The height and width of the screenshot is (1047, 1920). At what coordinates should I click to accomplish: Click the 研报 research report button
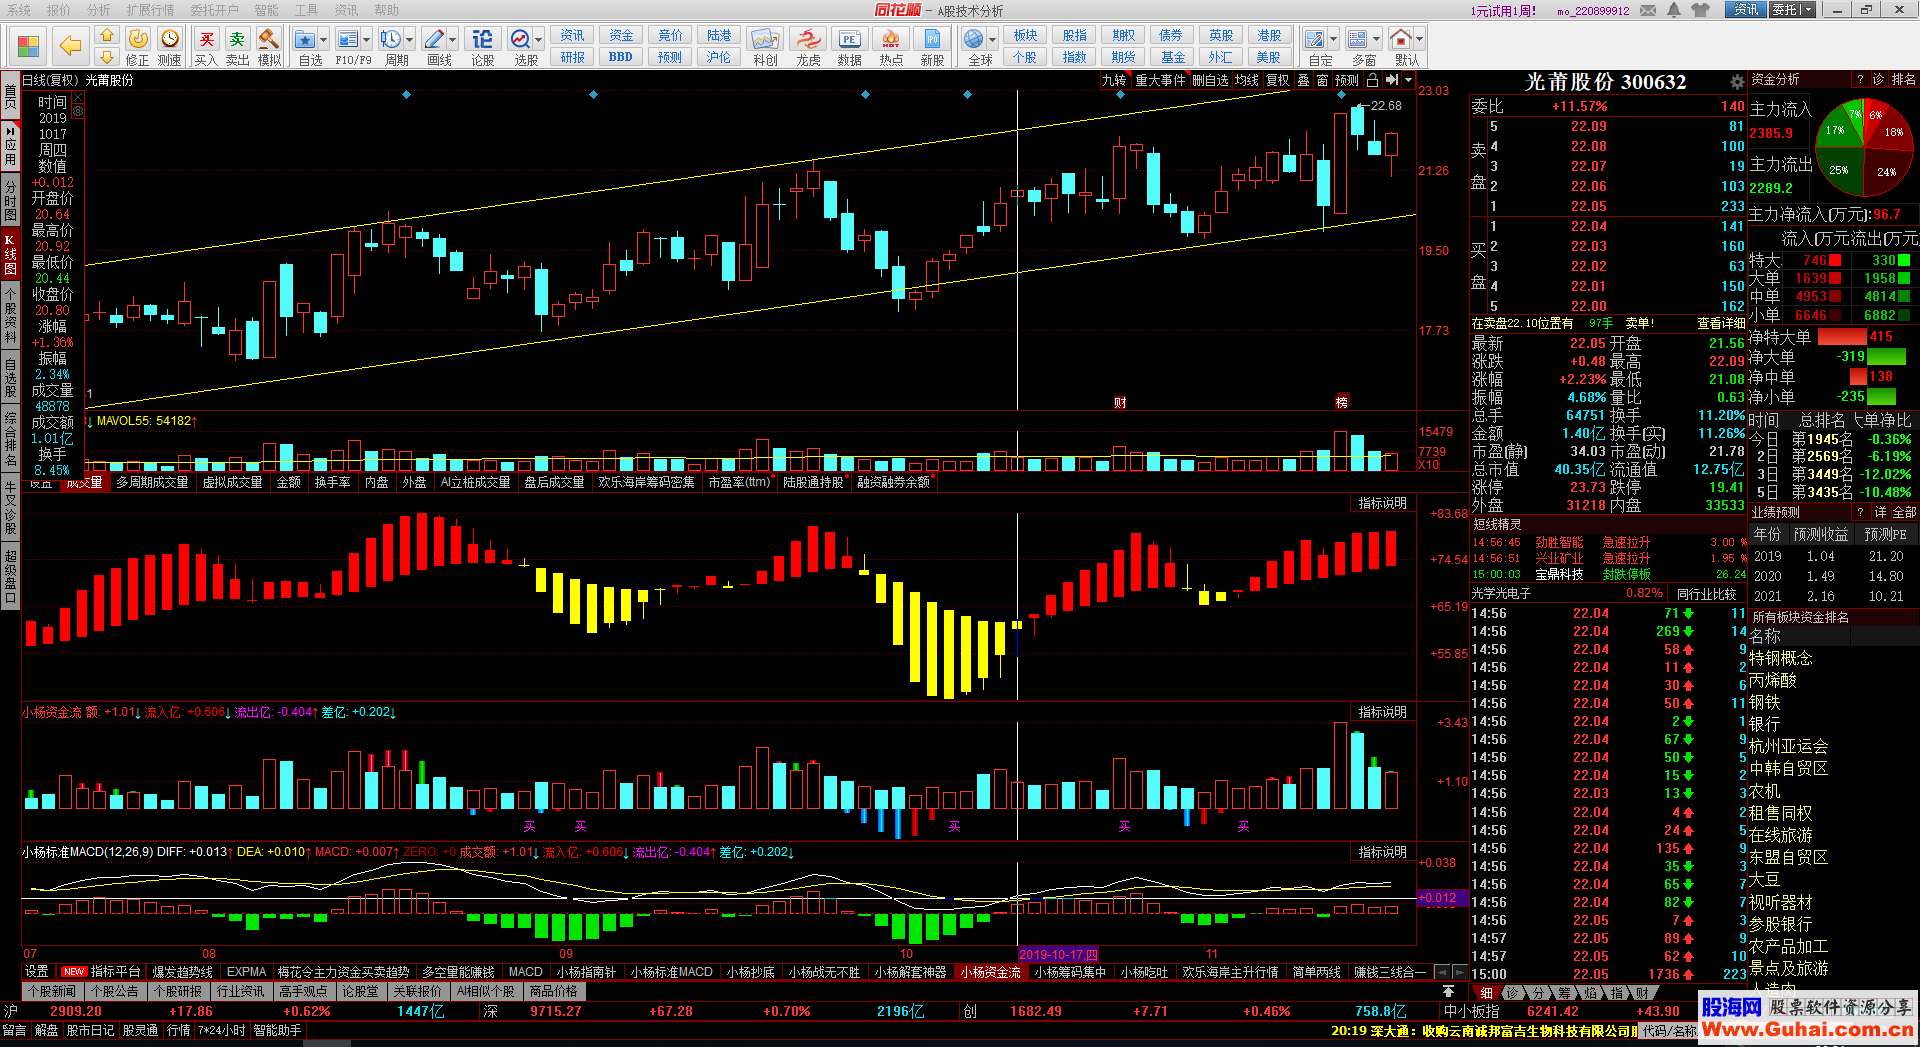pos(572,57)
